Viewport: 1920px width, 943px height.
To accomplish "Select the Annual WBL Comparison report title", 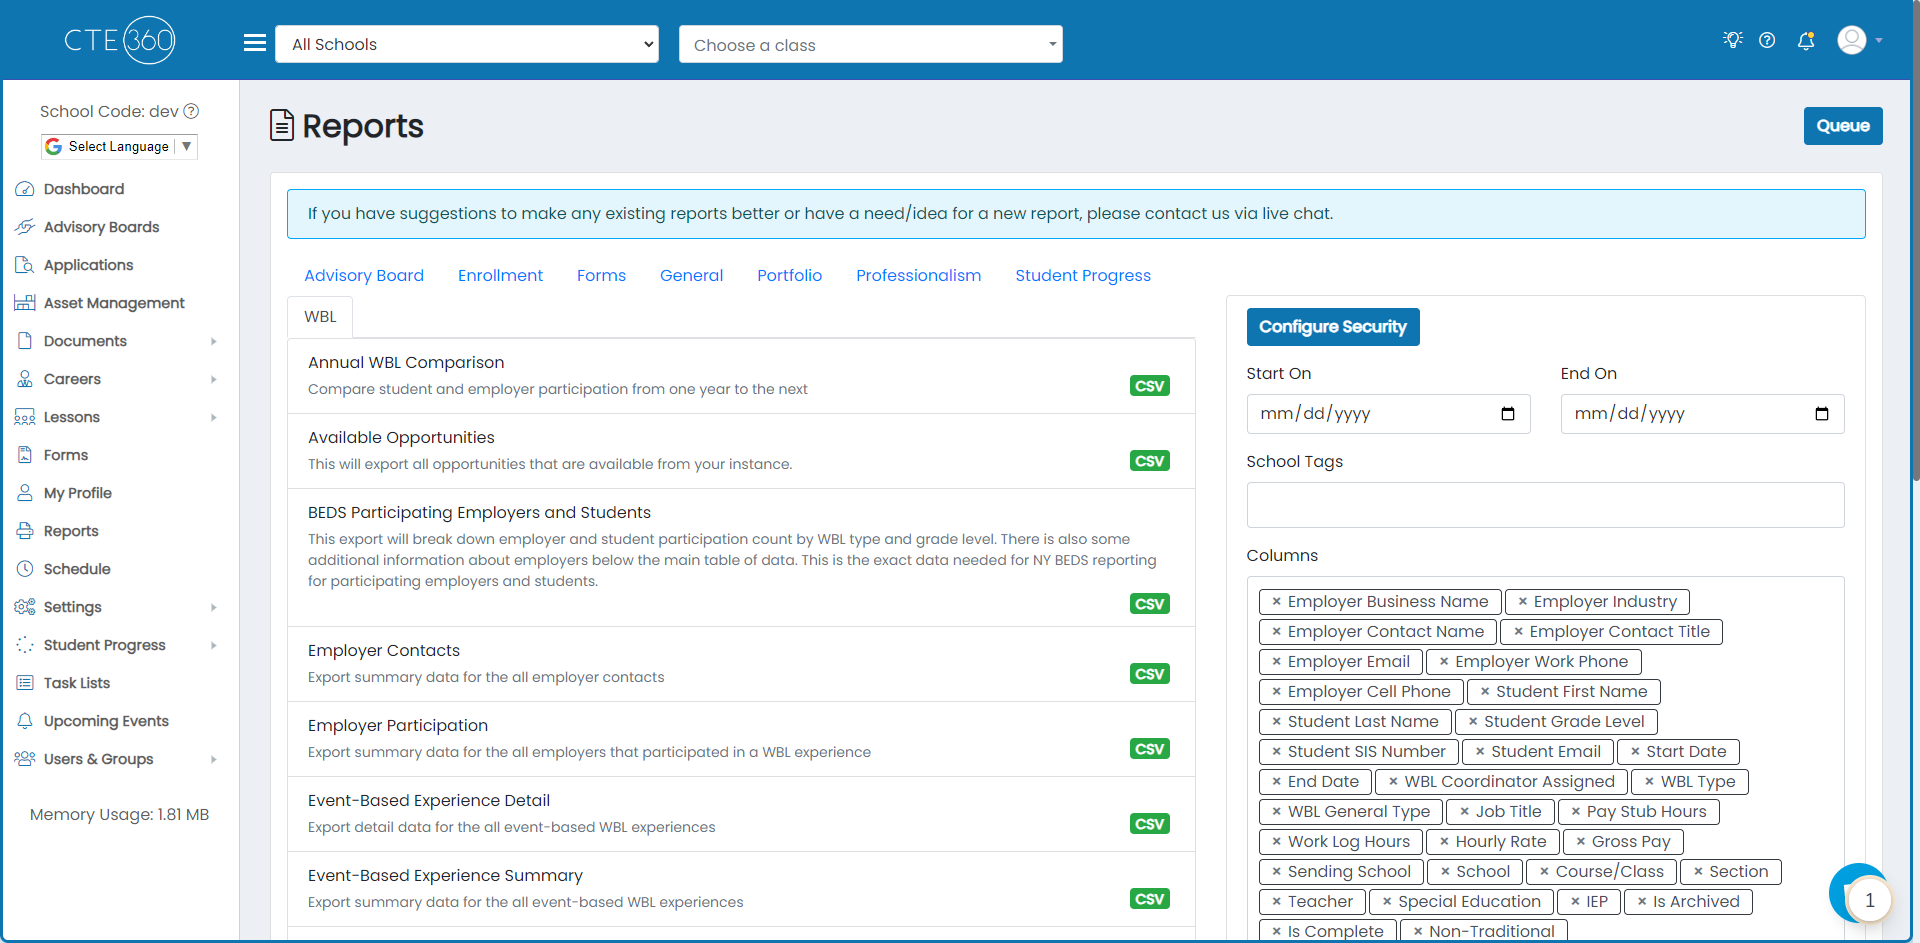I will [406, 362].
